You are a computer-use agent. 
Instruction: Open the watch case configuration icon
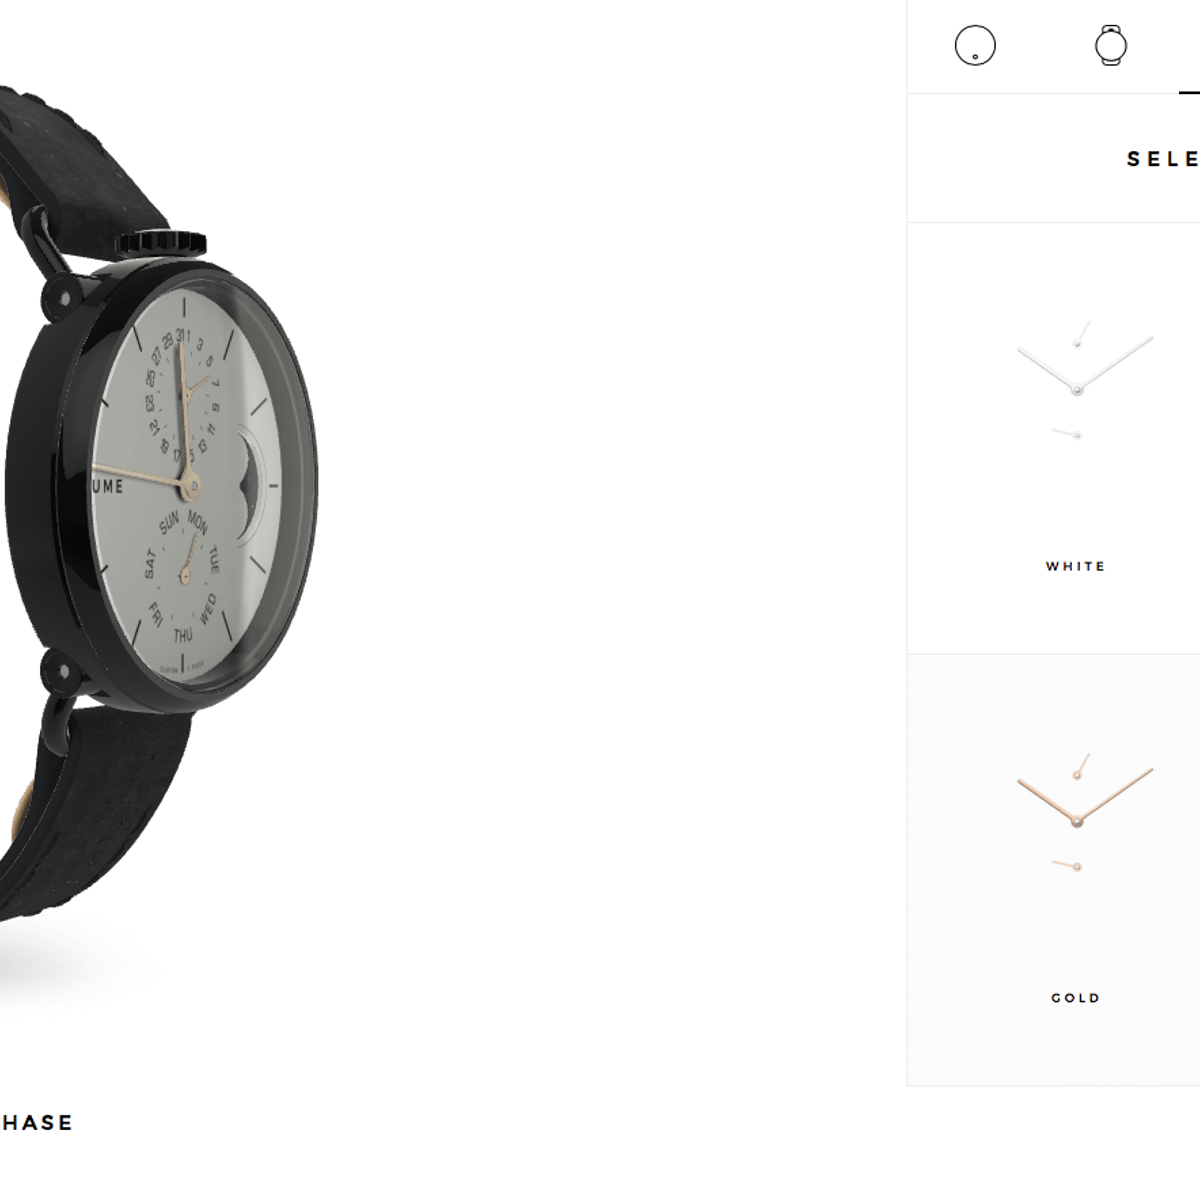tap(1111, 46)
